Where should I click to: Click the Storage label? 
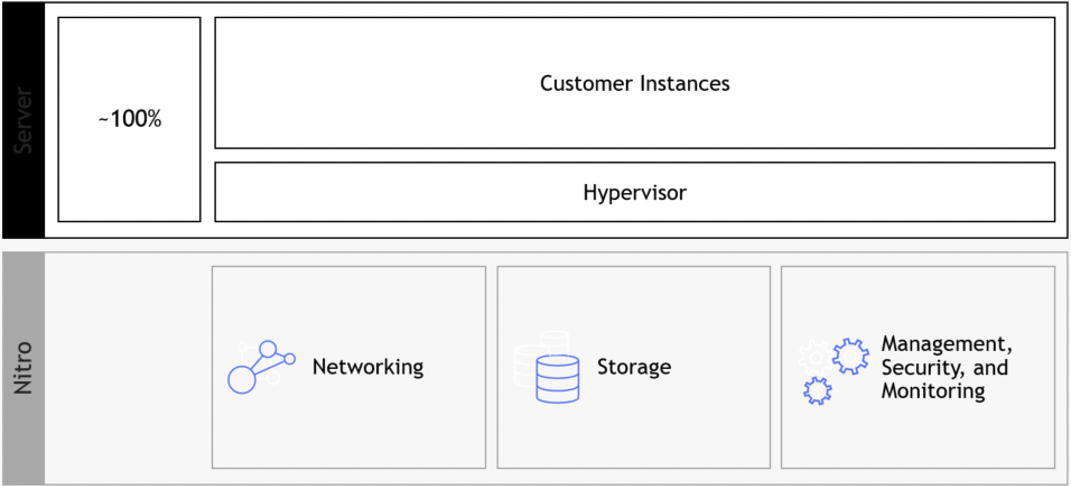634,367
